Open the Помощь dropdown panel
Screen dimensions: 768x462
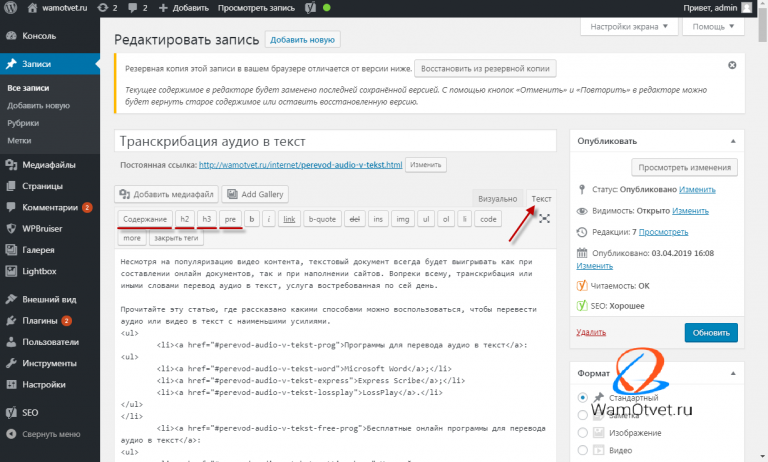(x=711, y=27)
